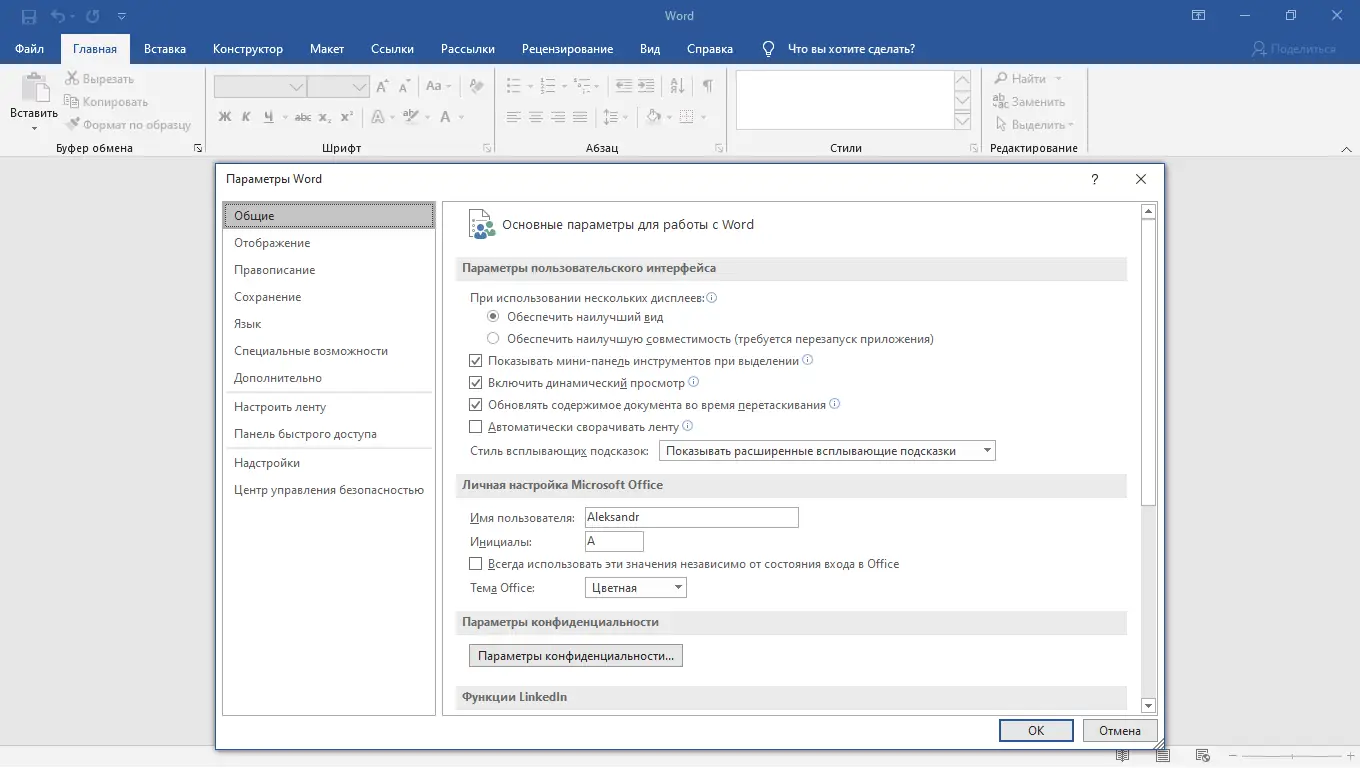1360x768 pixels.
Task: Switch to the Рецензирование ribbon tab
Action: [568, 48]
